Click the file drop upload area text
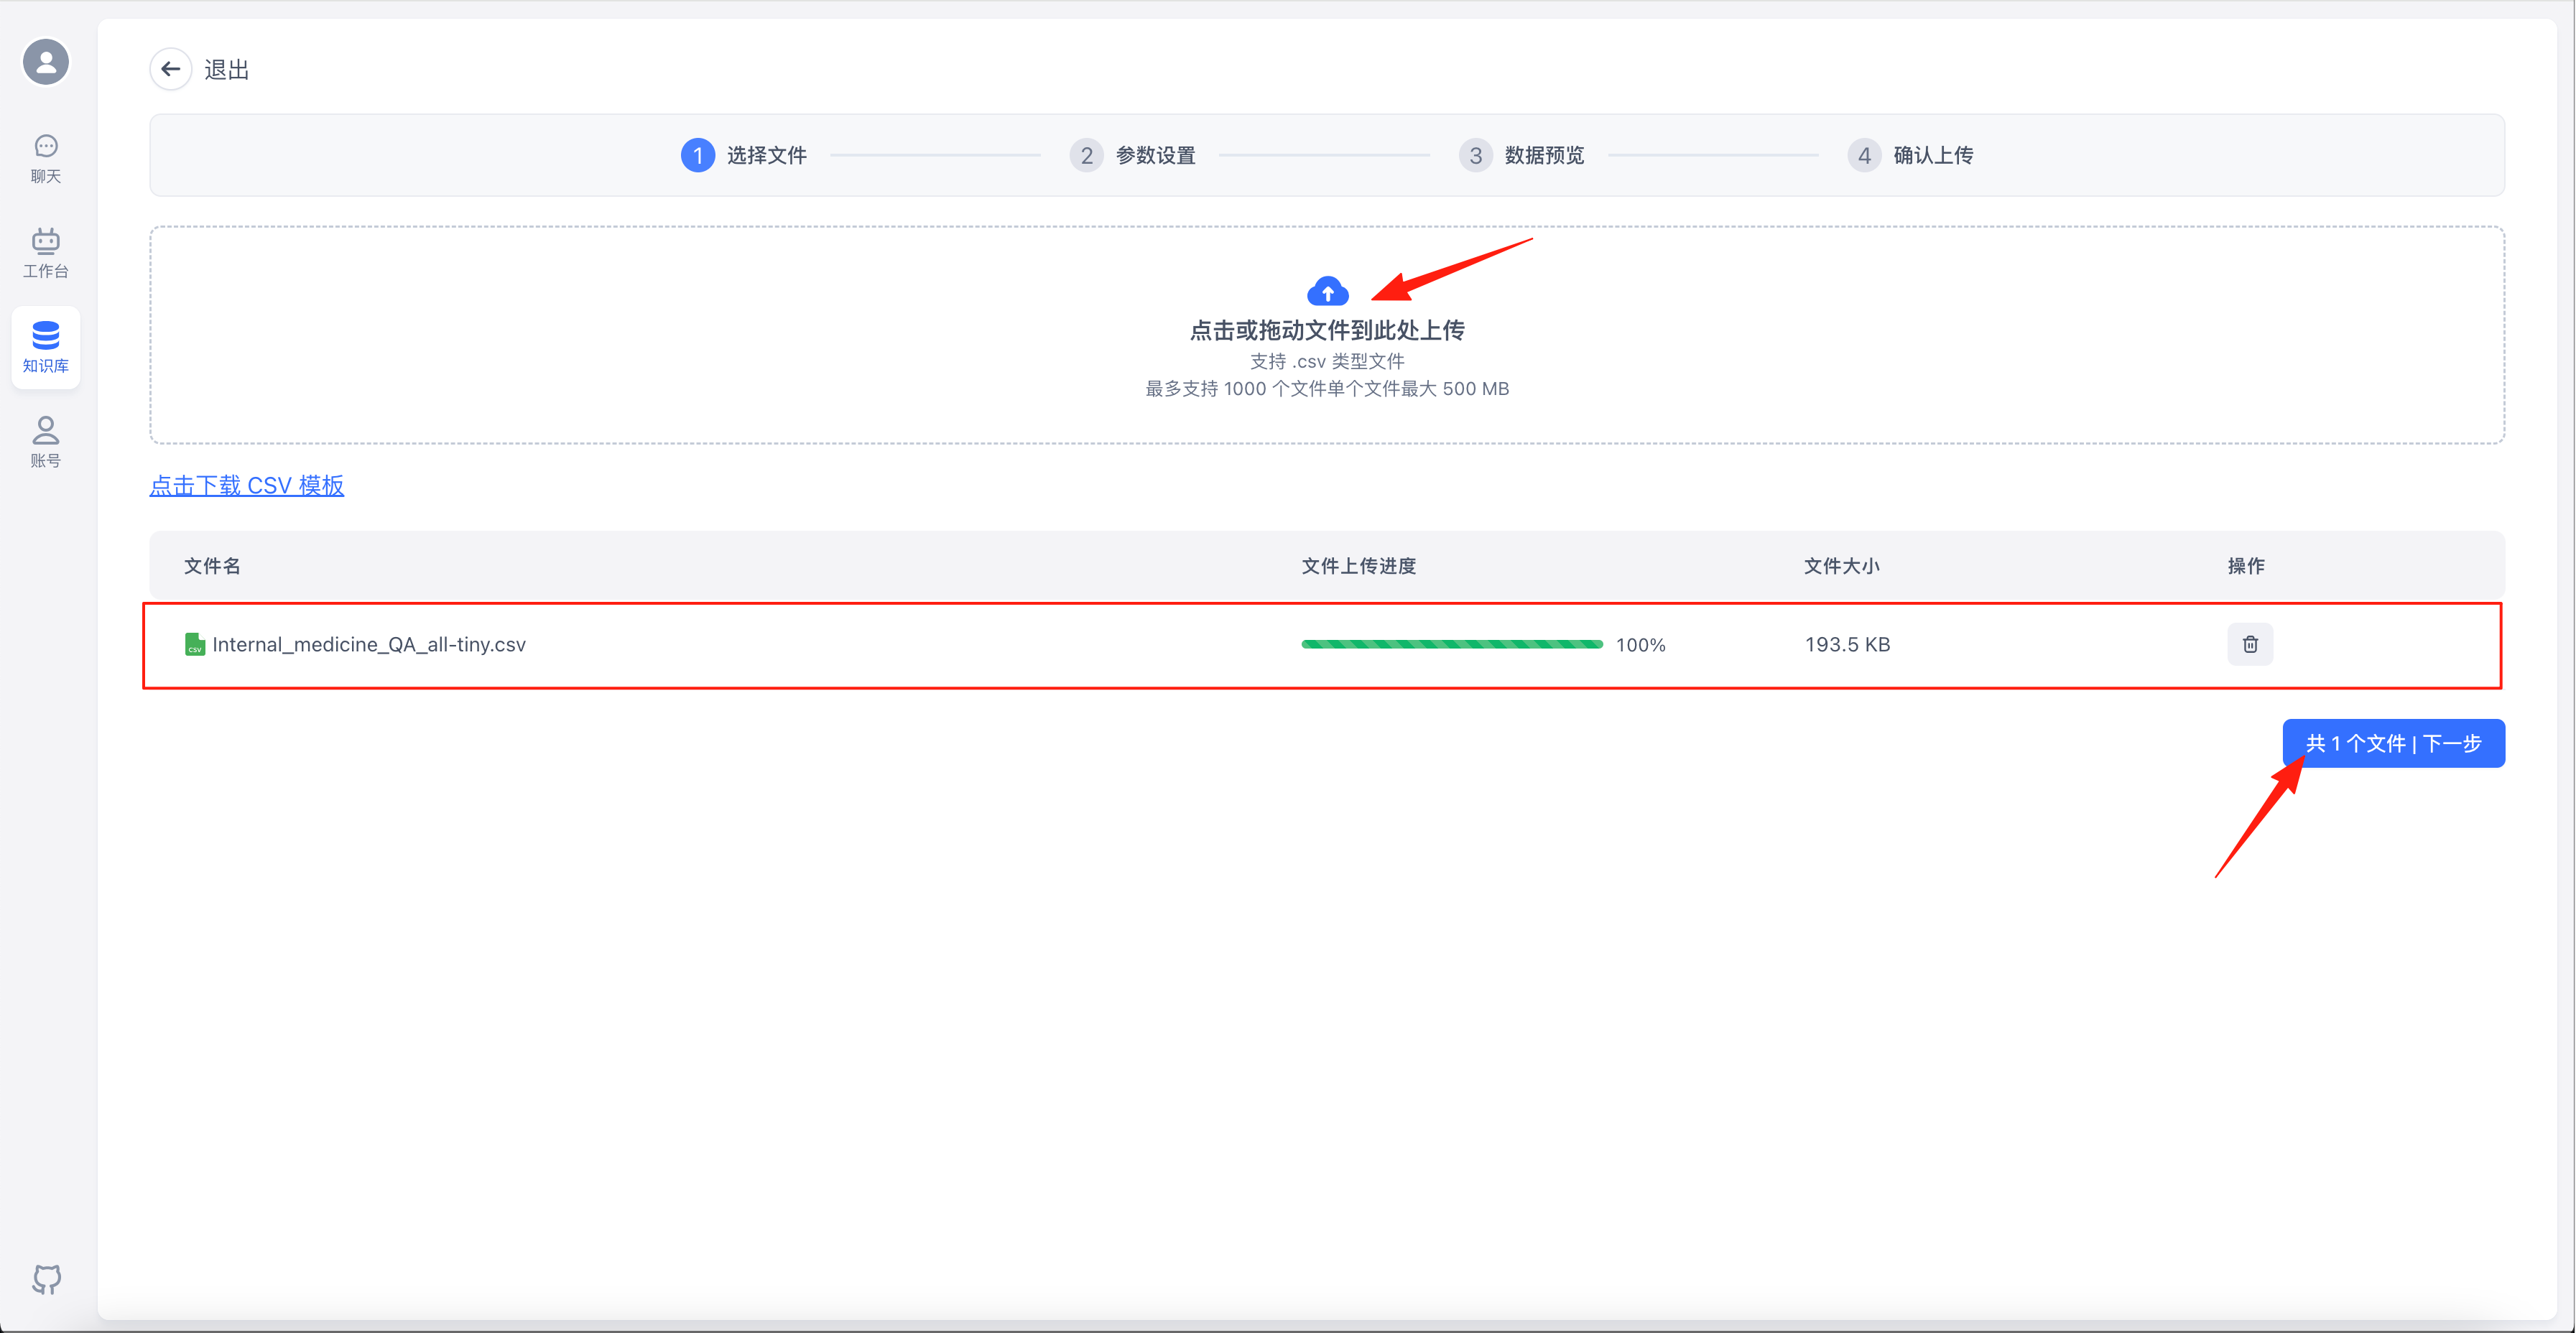Screen dimensions: 2576x1333 (1327, 330)
